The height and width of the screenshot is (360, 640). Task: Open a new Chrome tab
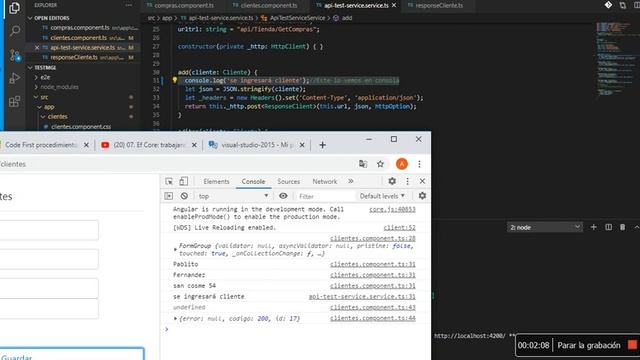[x=322, y=145]
